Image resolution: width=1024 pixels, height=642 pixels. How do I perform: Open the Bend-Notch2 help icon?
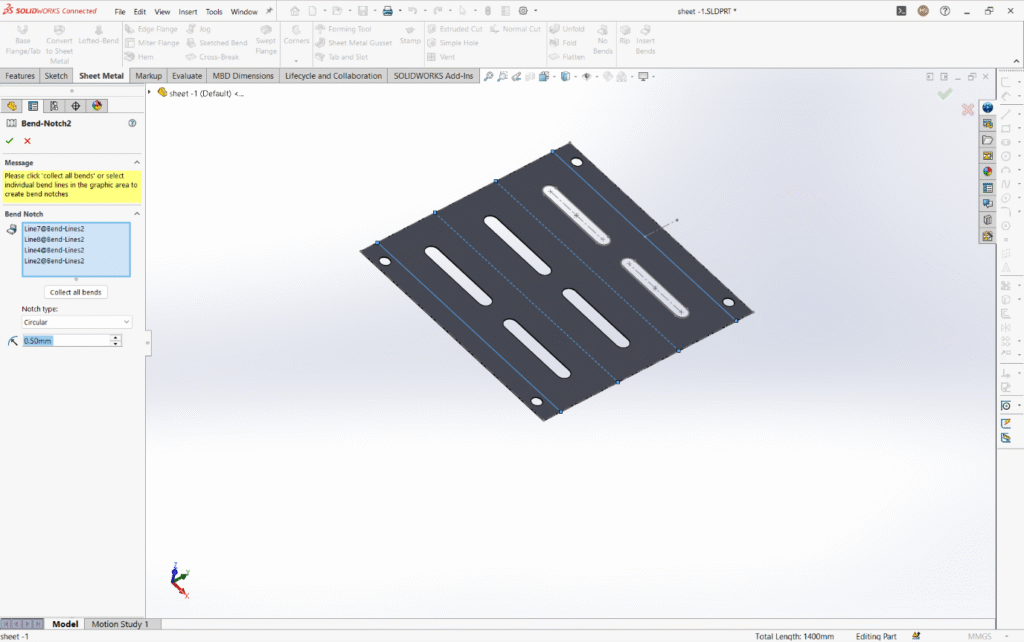click(132, 123)
